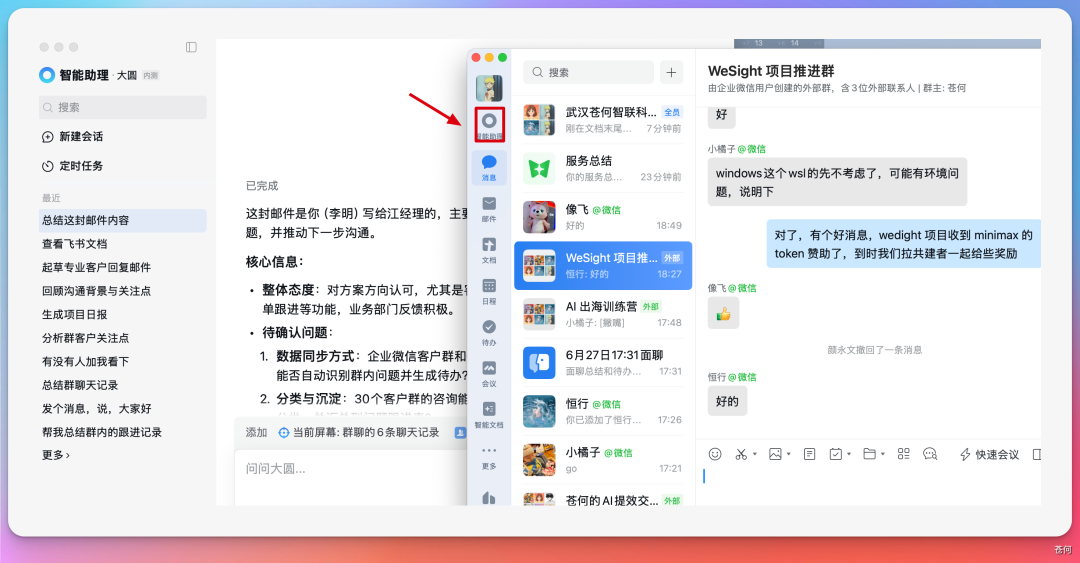The width and height of the screenshot is (1080, 563).
Task: Switch to 消息 in WeCom sidebar
Action: pos(489,167)
